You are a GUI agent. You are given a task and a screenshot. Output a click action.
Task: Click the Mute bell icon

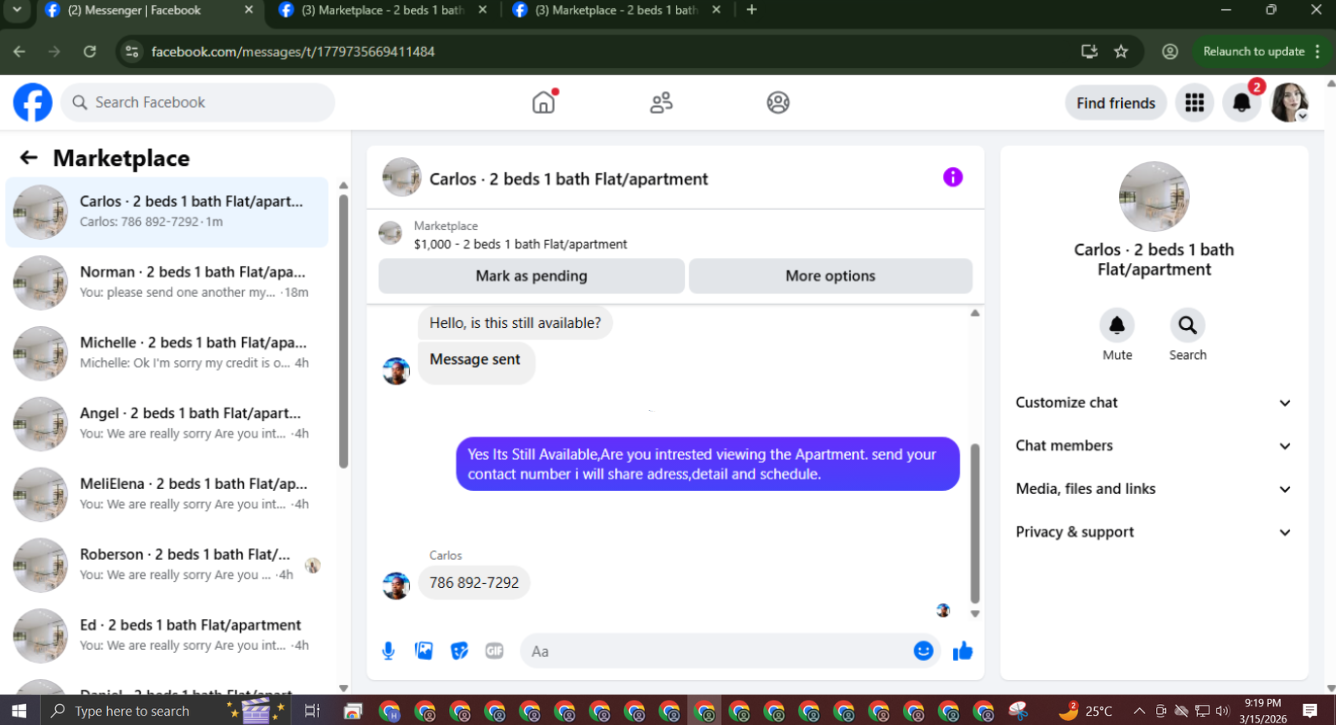(1117, 325)
